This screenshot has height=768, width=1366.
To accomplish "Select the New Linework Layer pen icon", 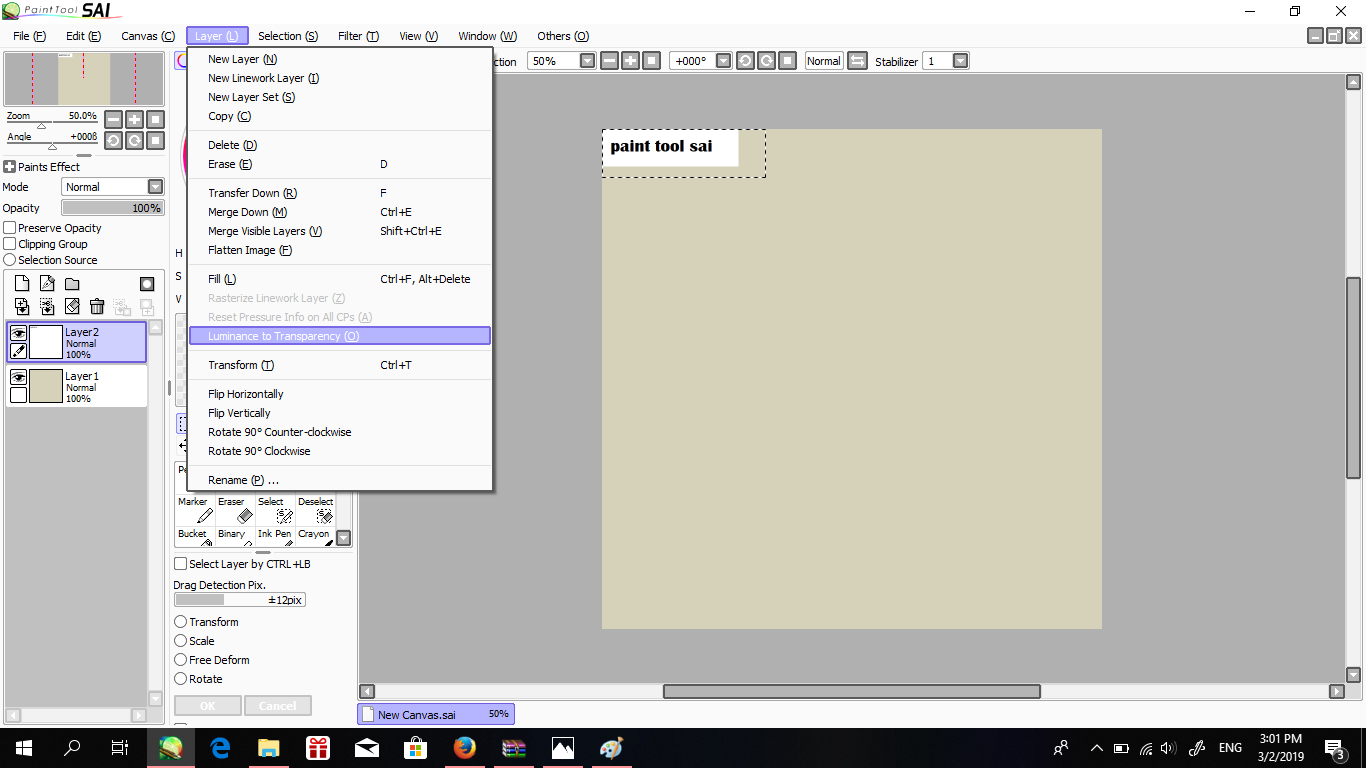I will coord(47,283).
